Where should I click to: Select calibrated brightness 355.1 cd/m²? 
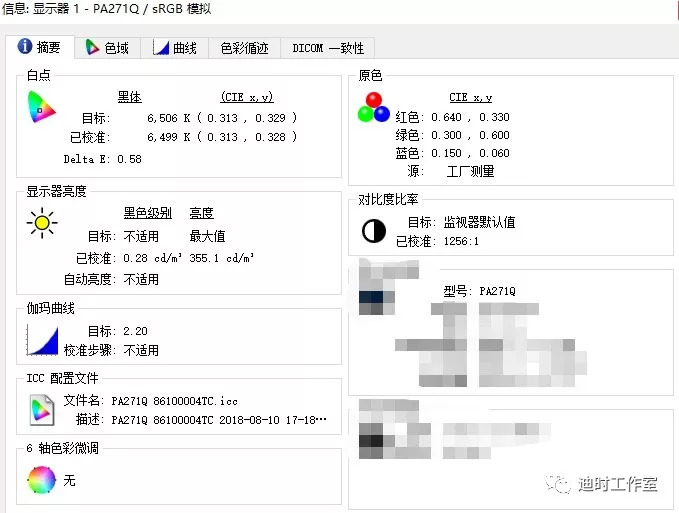(x=222, y=258)
